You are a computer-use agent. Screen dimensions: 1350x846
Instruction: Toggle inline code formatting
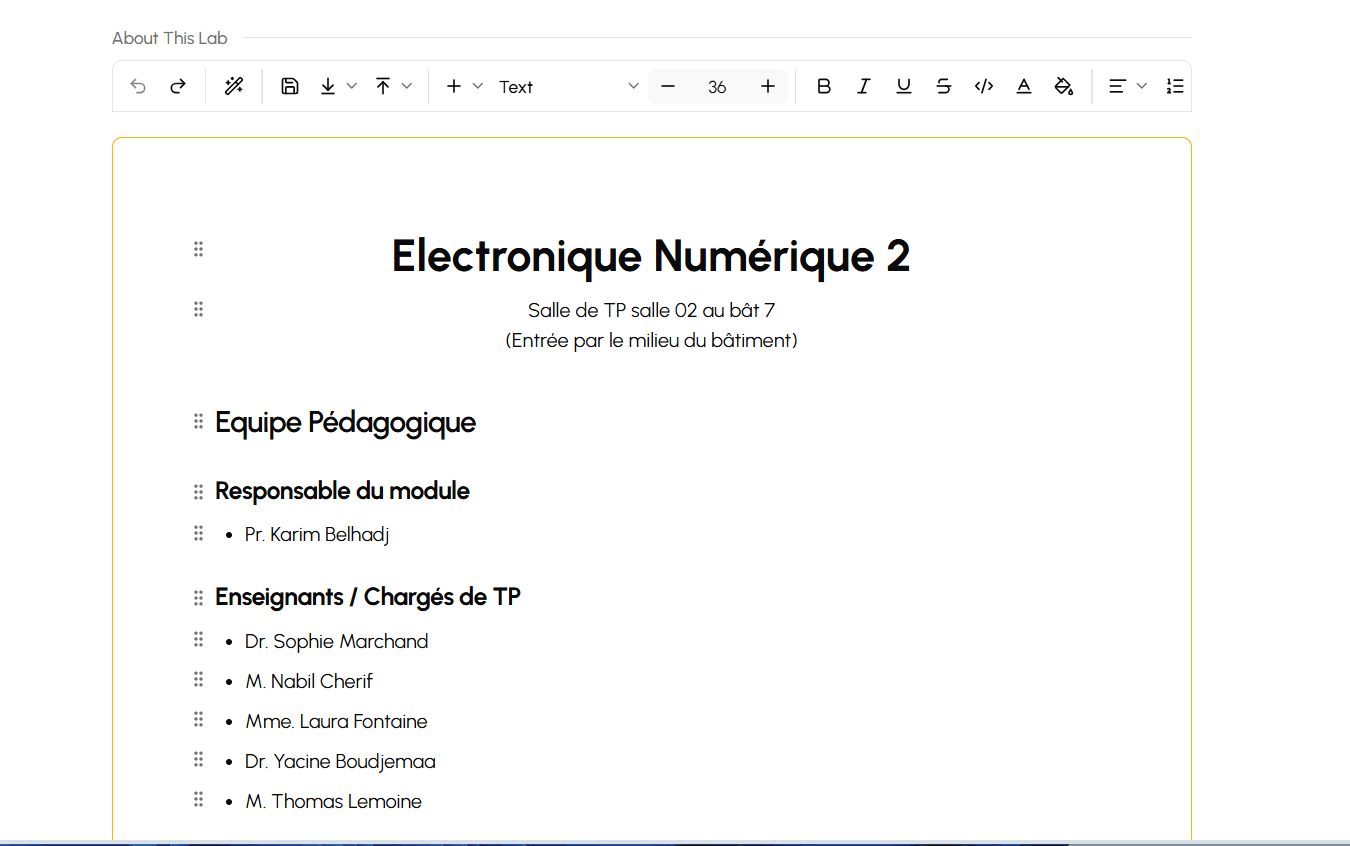click(984, 87)
